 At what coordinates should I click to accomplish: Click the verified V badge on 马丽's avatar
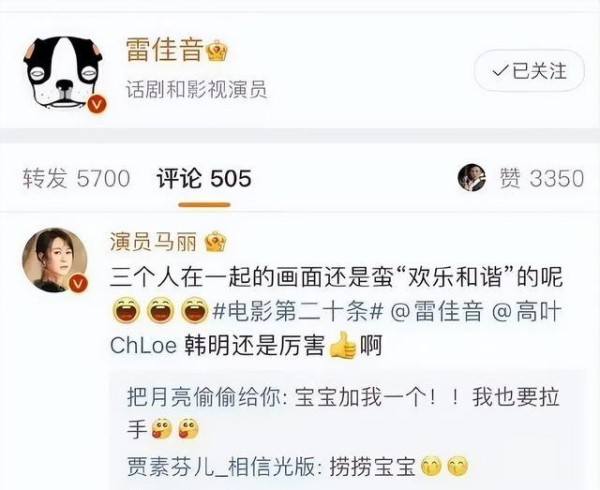[x=78, y=283]
